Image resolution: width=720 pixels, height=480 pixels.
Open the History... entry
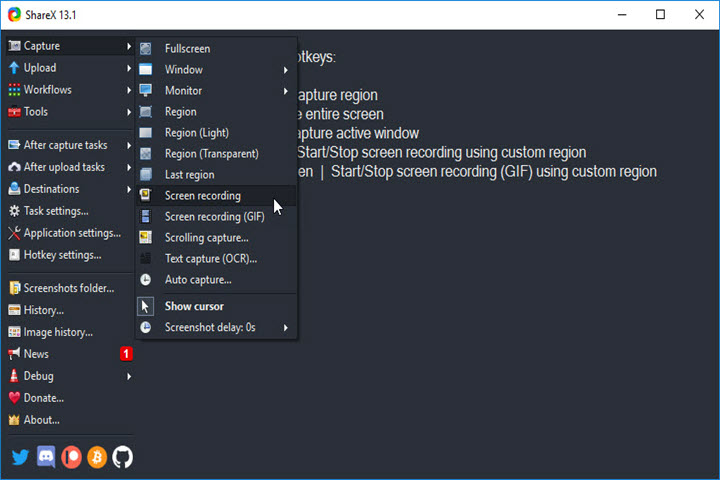(70, 310)
